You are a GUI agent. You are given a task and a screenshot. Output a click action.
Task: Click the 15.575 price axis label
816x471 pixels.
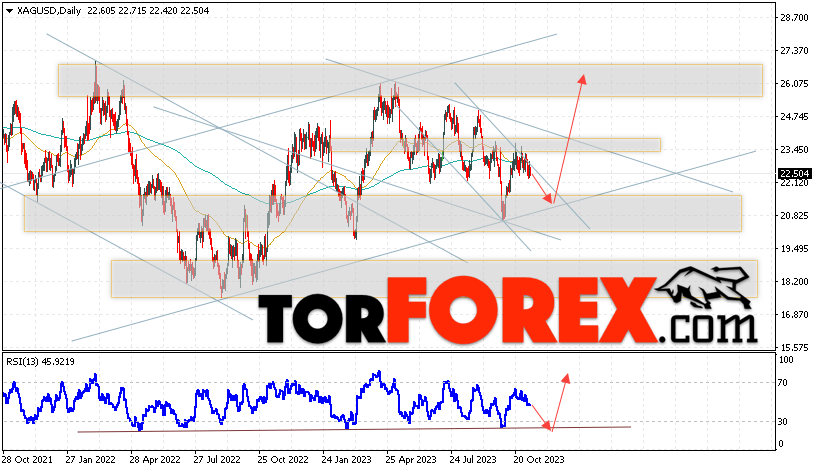[794, 347]
